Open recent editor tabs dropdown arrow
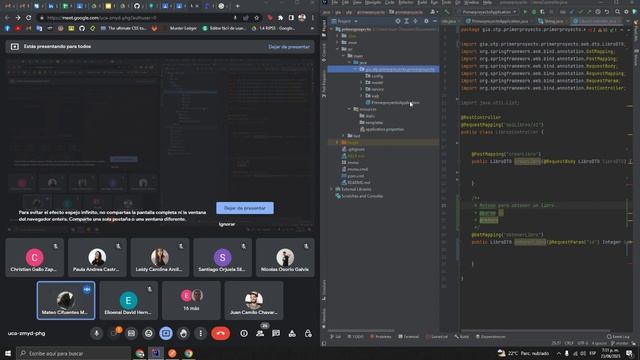This screenshot has width=640, height=360. coord(627,21)
